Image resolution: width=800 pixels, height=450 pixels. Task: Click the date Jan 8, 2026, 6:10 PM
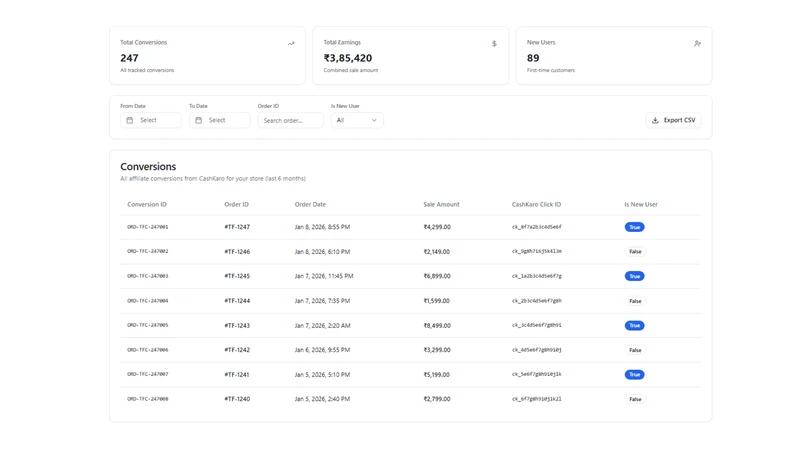pos(322,252)
